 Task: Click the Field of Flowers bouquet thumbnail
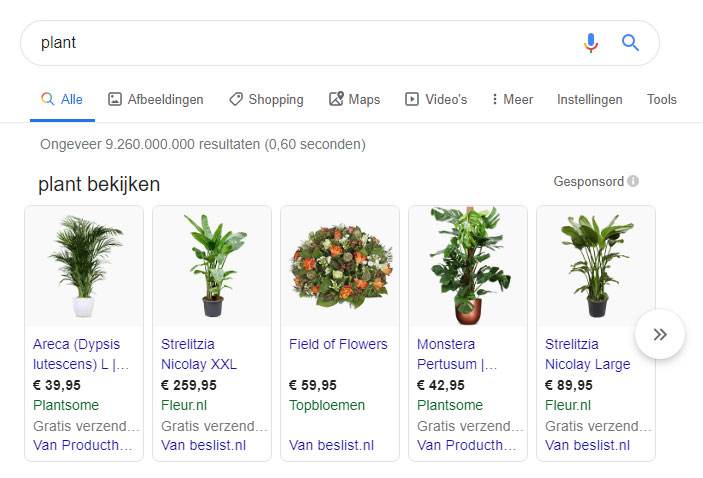[340, 266]
